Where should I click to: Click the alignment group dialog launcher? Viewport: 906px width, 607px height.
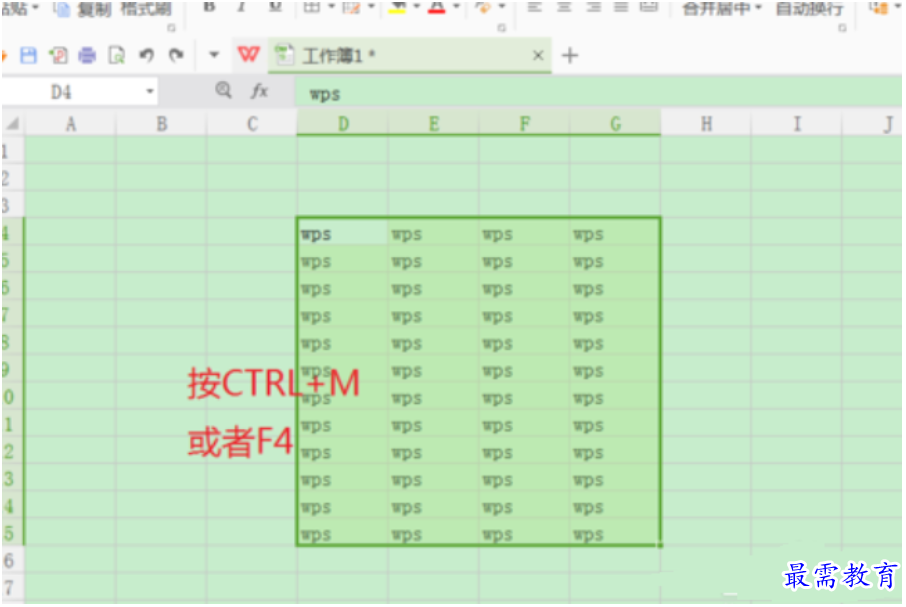842,28
